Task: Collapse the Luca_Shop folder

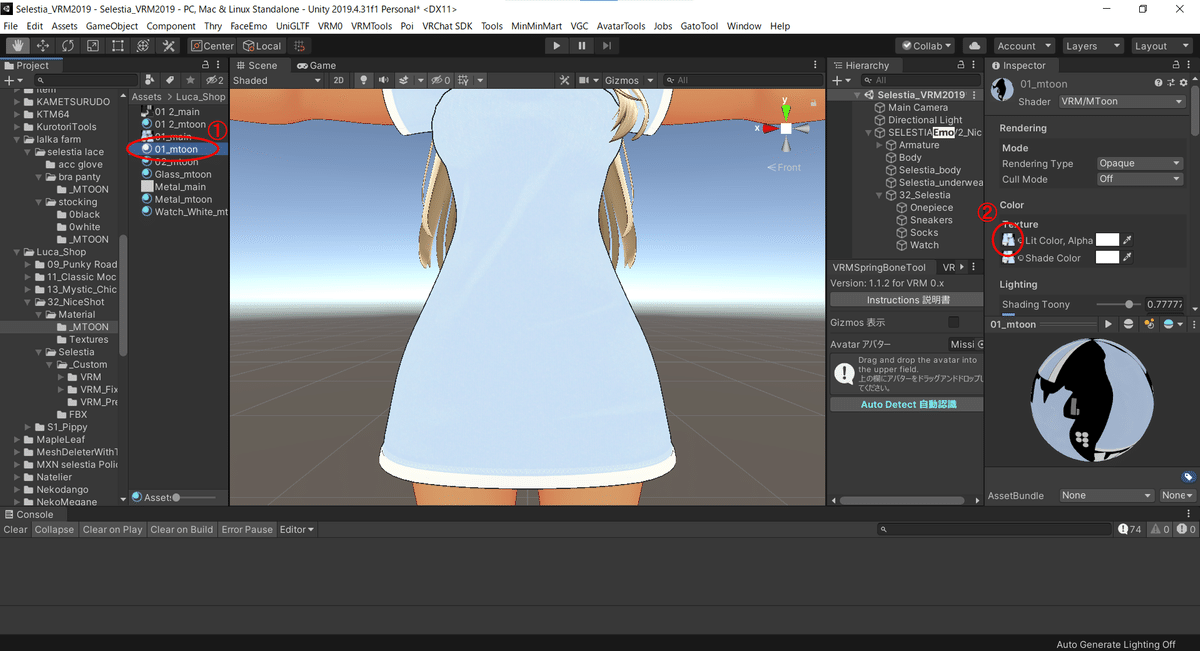Action: point(16,252)
